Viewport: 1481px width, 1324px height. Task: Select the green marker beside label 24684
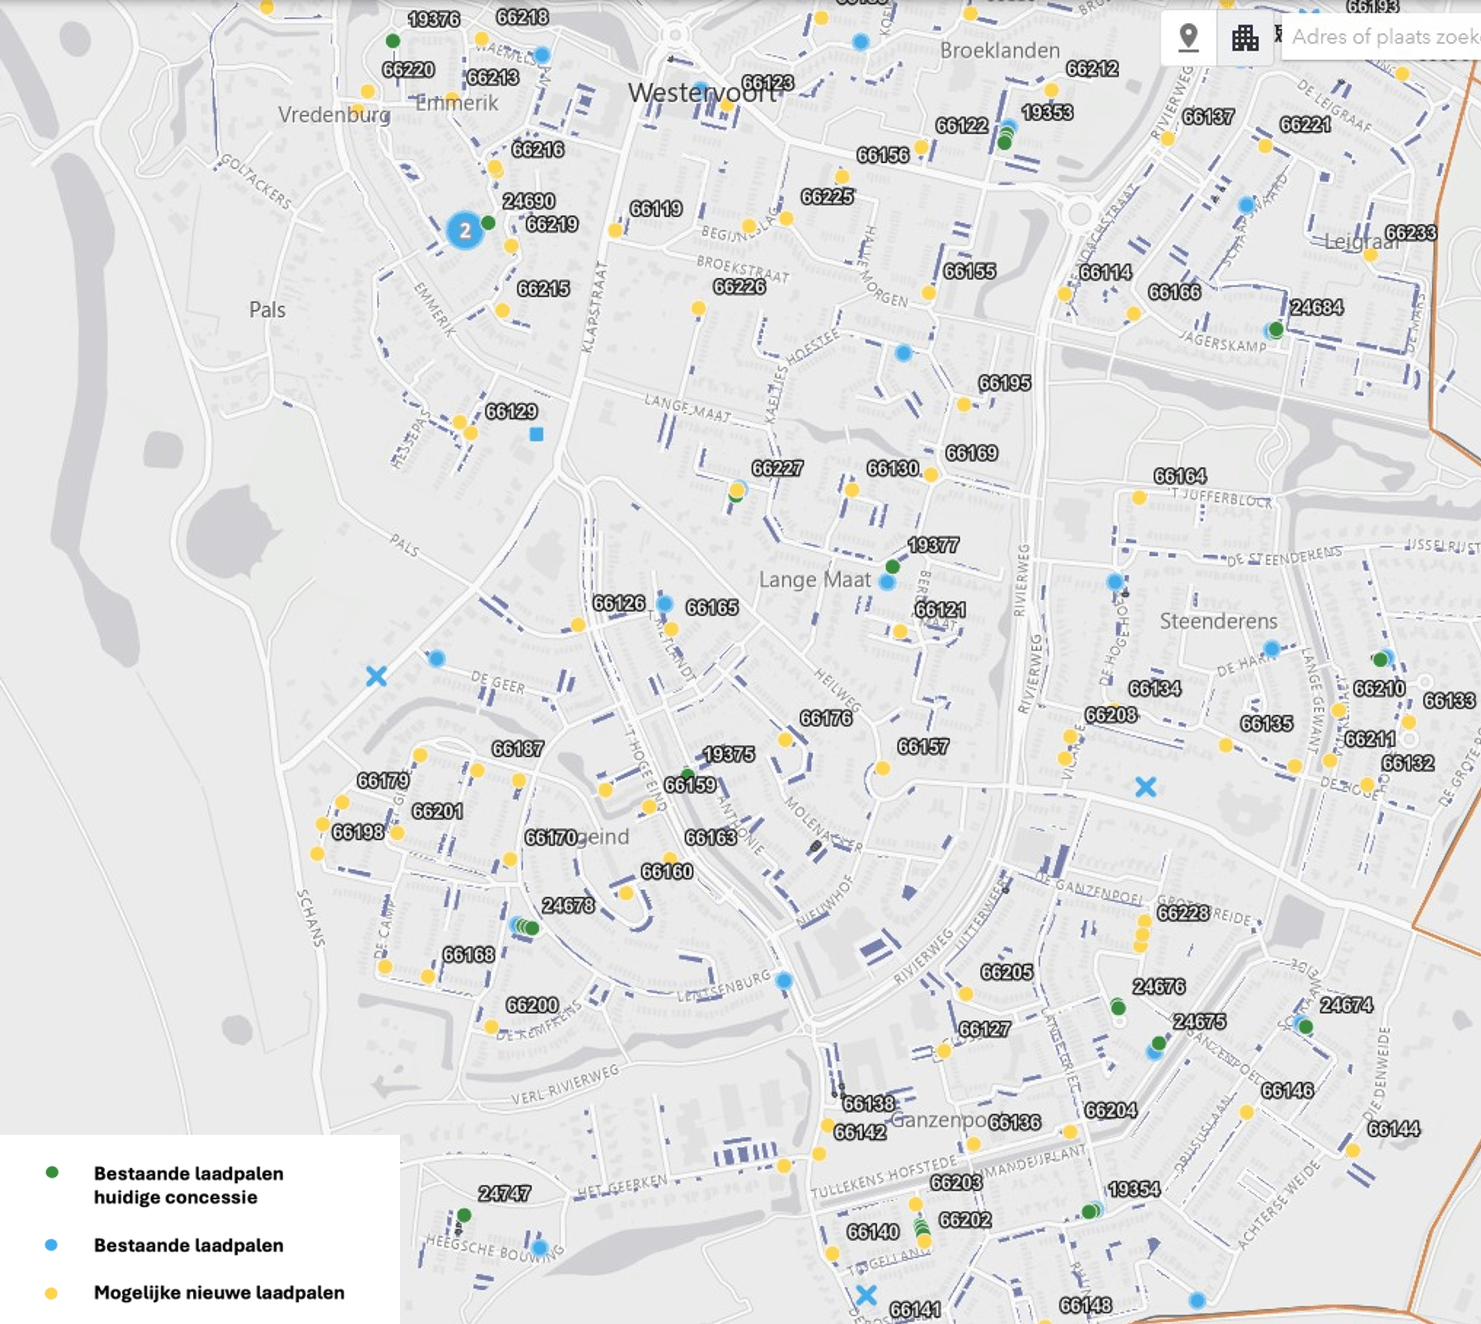(x=1276, y=329)
